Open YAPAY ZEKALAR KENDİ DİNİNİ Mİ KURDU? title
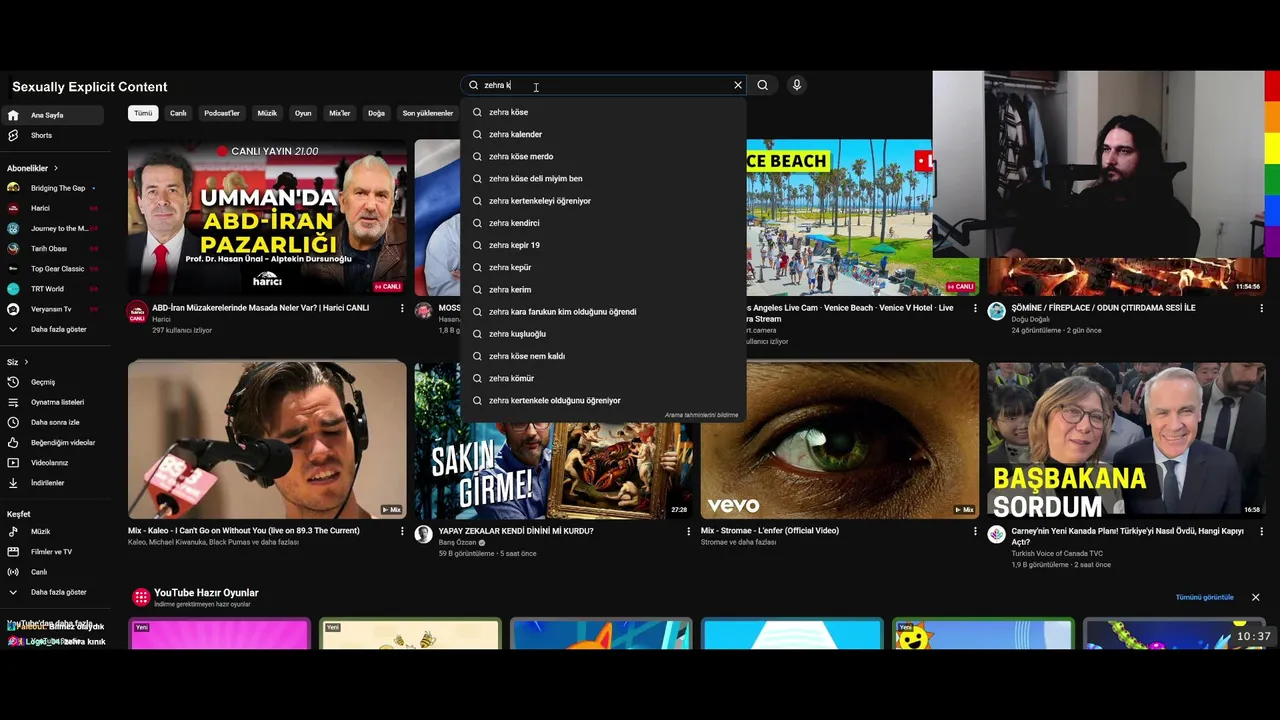The width and height of the screenshot is (1280, 720). (516, 531)
